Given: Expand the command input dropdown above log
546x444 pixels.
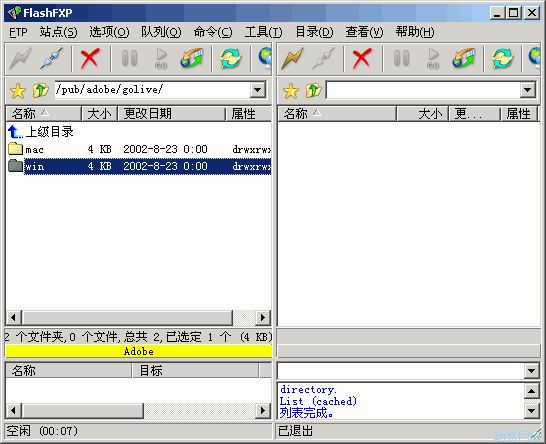Looking at the screenshot, I should point(532,371).
